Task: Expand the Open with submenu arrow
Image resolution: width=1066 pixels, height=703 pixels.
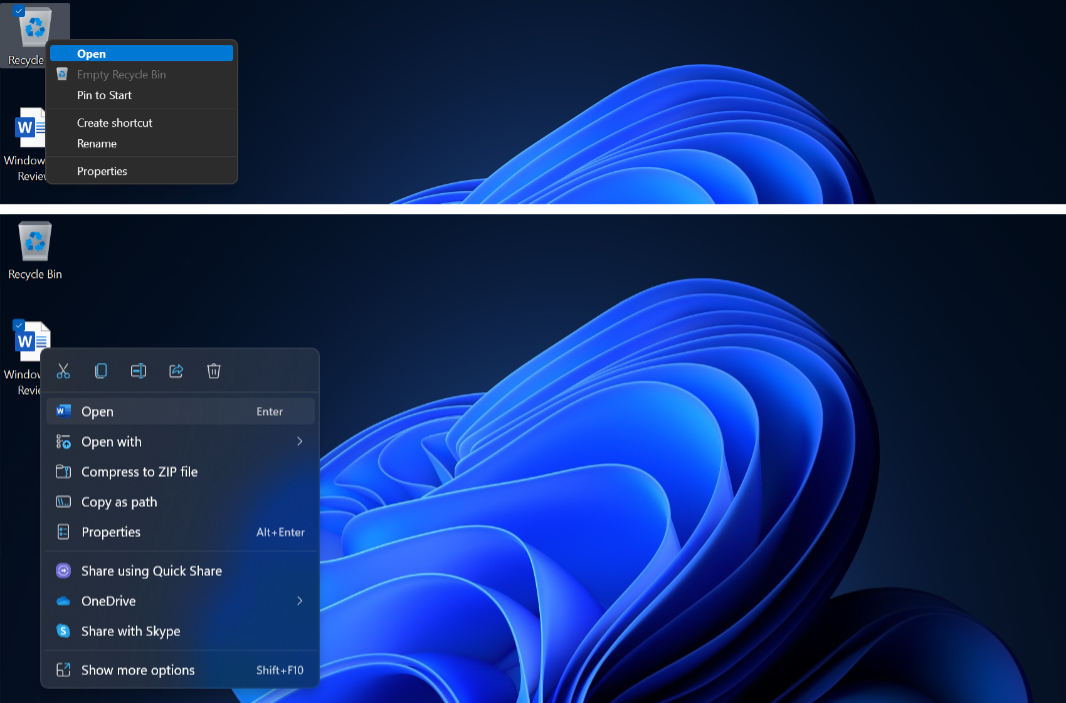Action: [300, 441]
